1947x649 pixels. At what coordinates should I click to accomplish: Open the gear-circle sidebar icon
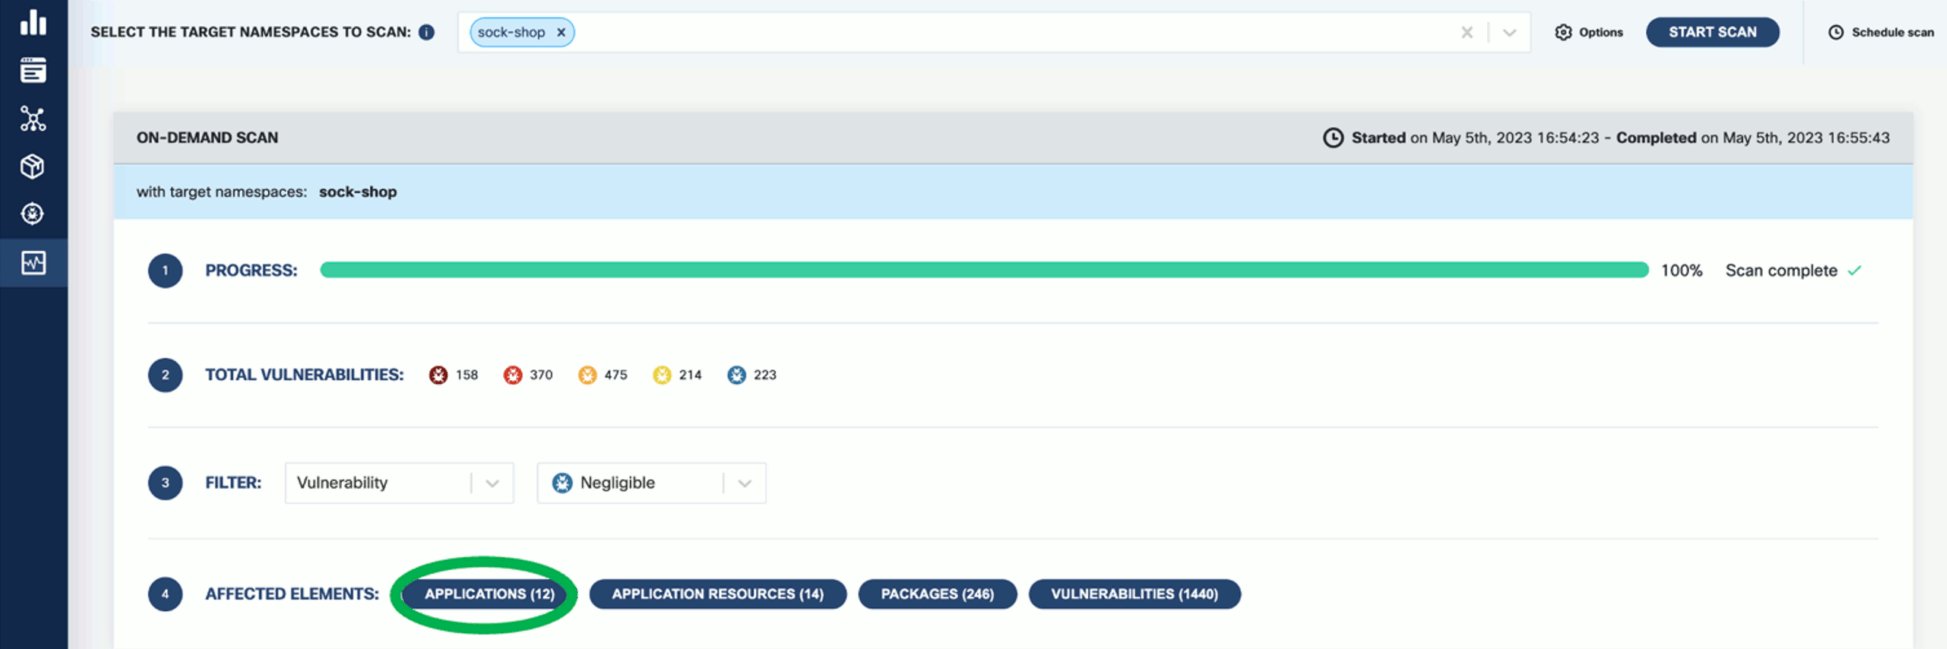[33, 214]
